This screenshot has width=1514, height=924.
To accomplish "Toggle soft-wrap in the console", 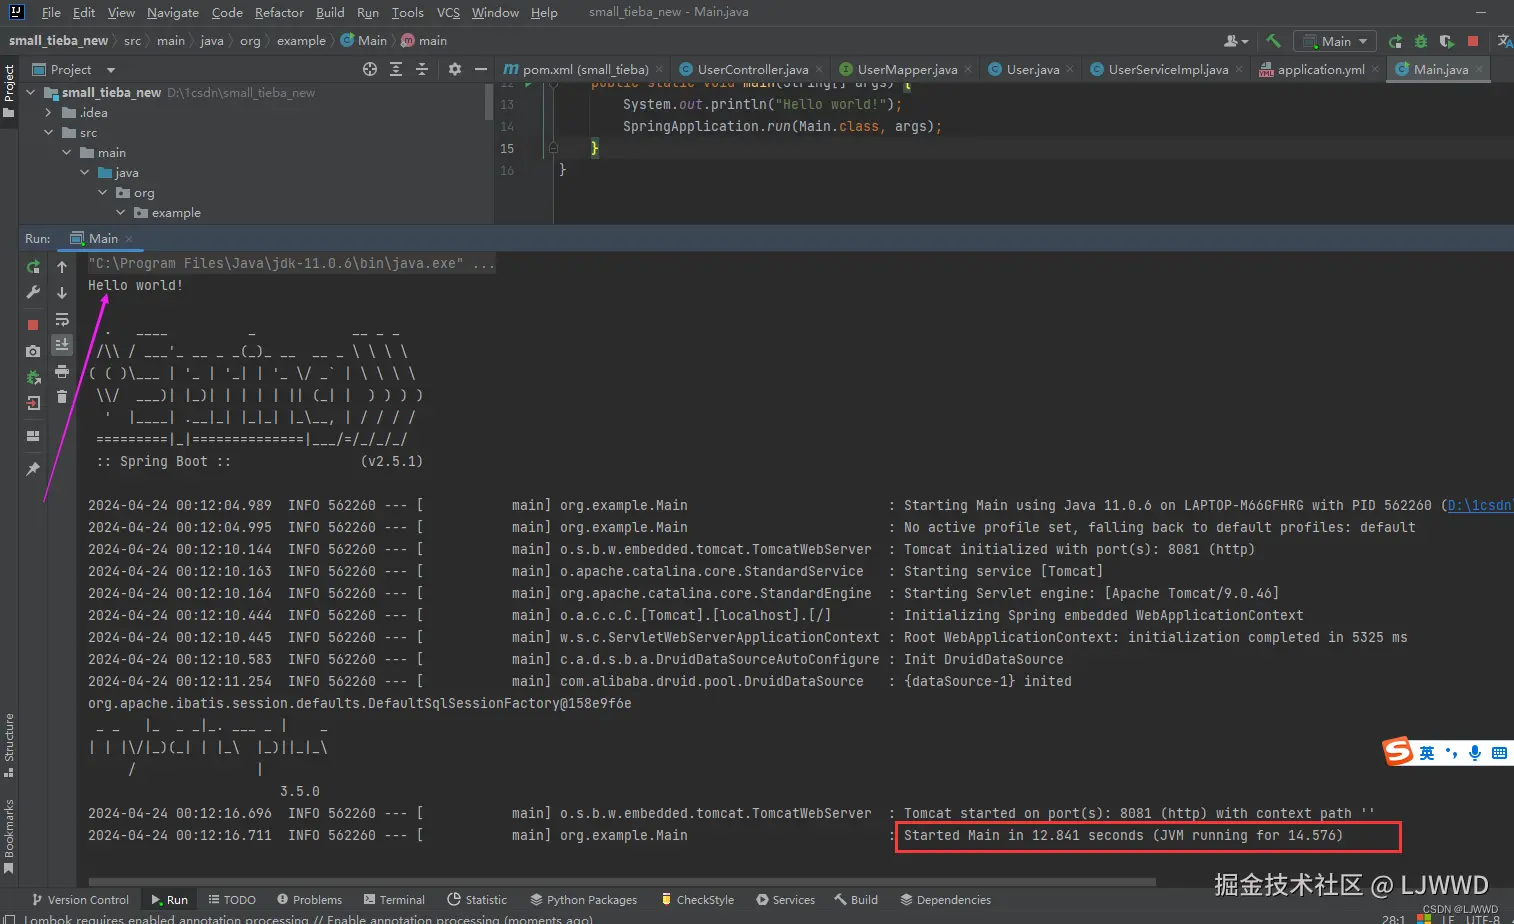I will [x=62, y=319].
